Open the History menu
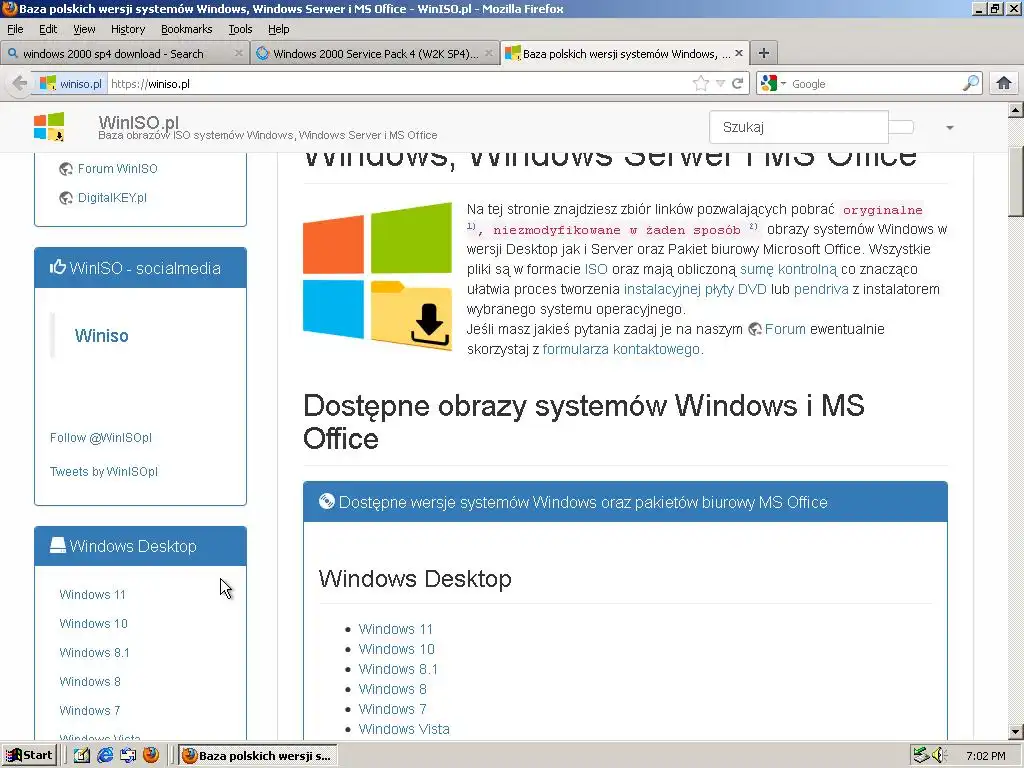This screenshot has width=1024, height=768. [x=127, y=29]
